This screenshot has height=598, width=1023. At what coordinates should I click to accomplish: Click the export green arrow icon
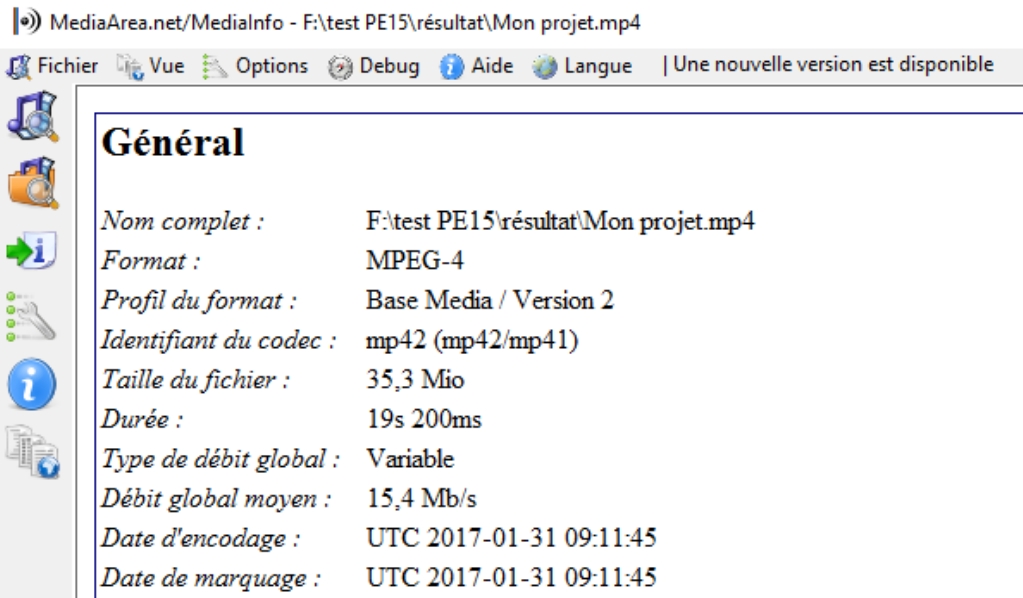31,250
